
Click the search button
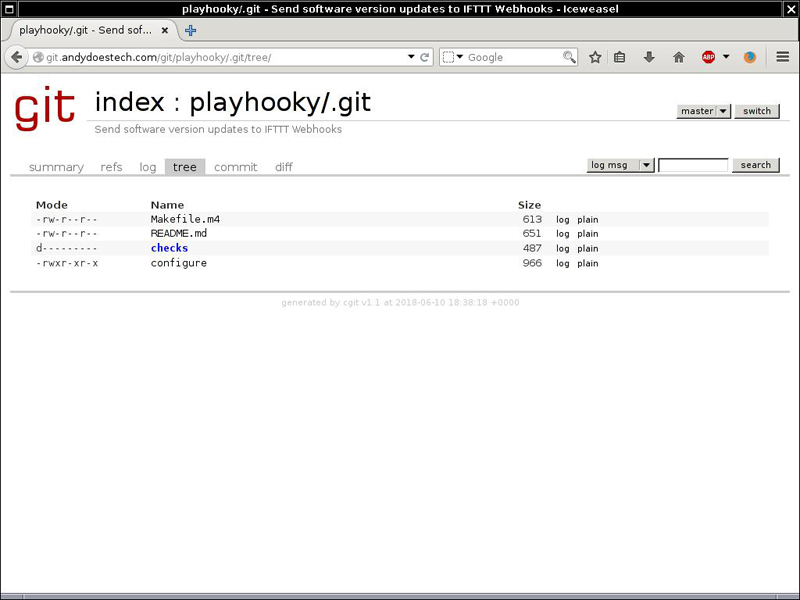(x=756, y=165)
